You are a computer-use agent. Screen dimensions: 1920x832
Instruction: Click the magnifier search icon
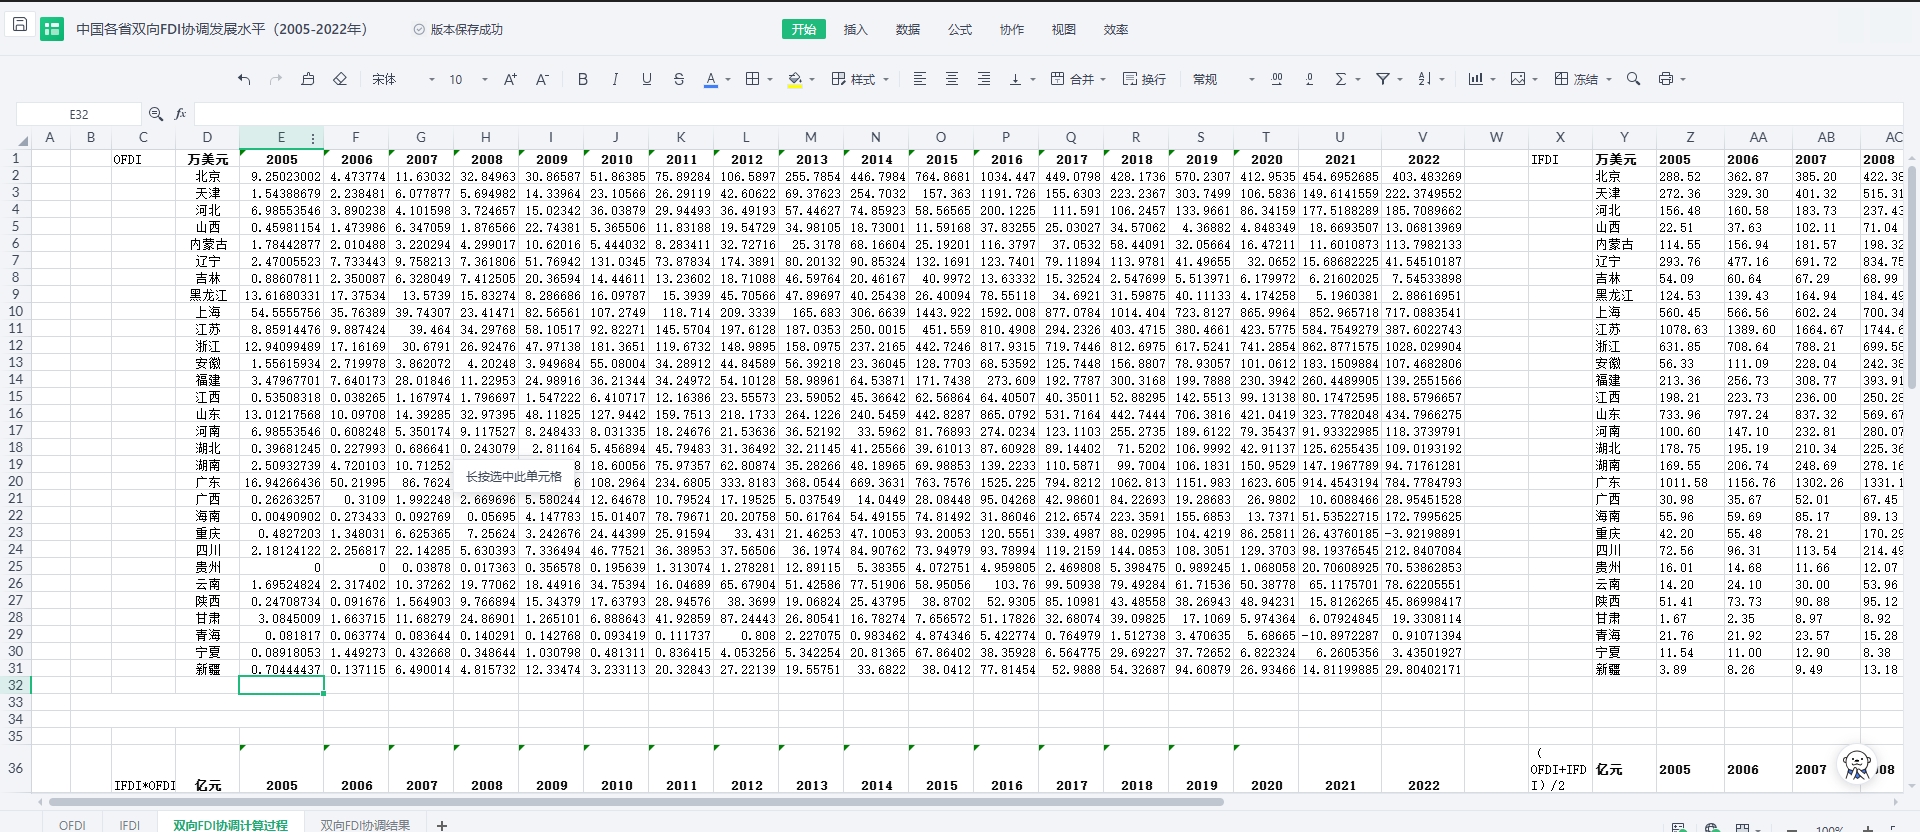point(1634,79)
